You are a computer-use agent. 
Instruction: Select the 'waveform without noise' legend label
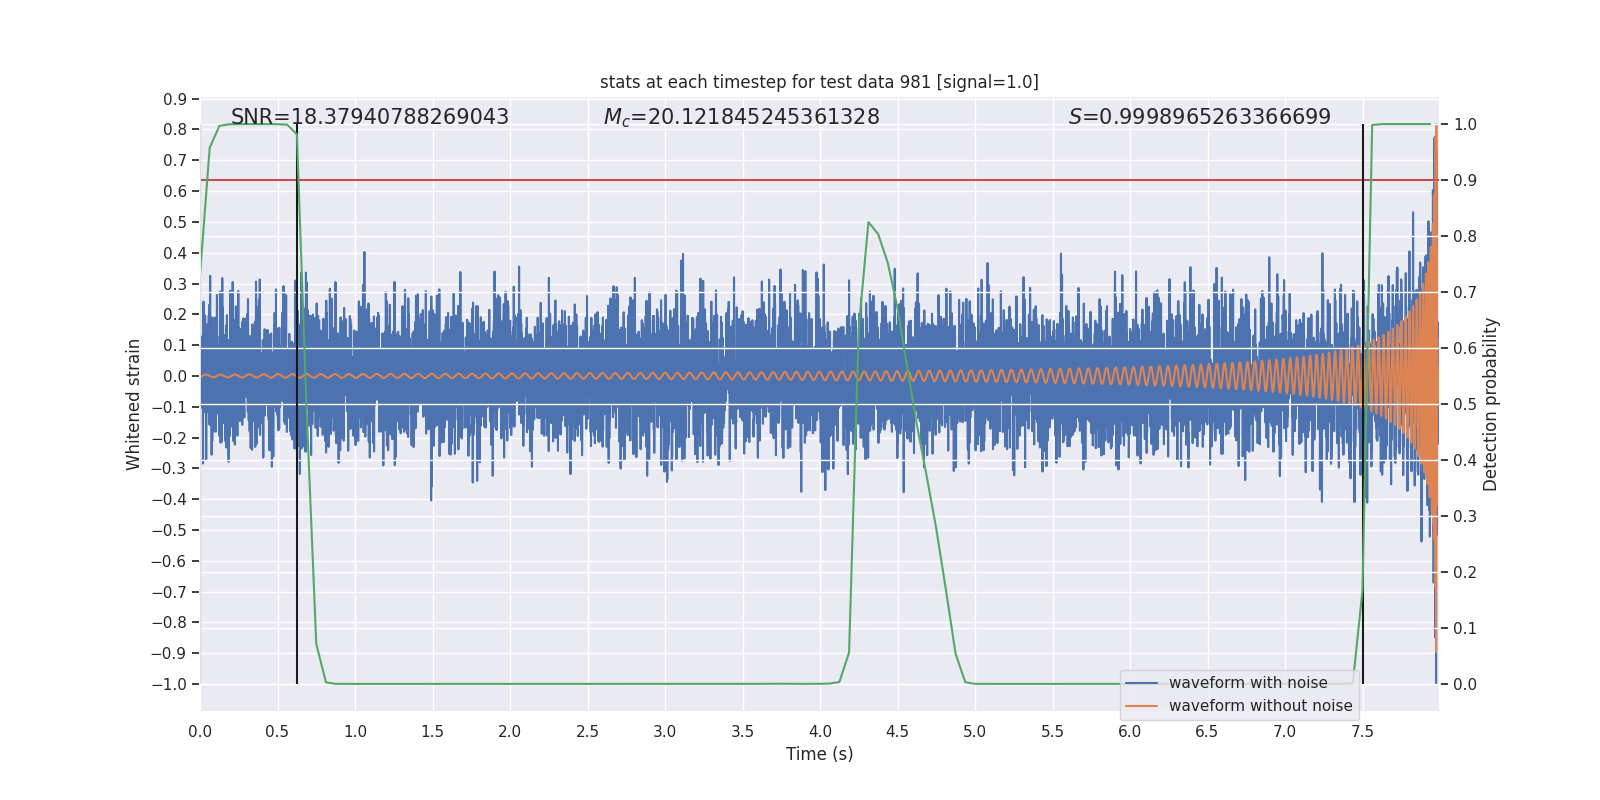[1260, 706]
